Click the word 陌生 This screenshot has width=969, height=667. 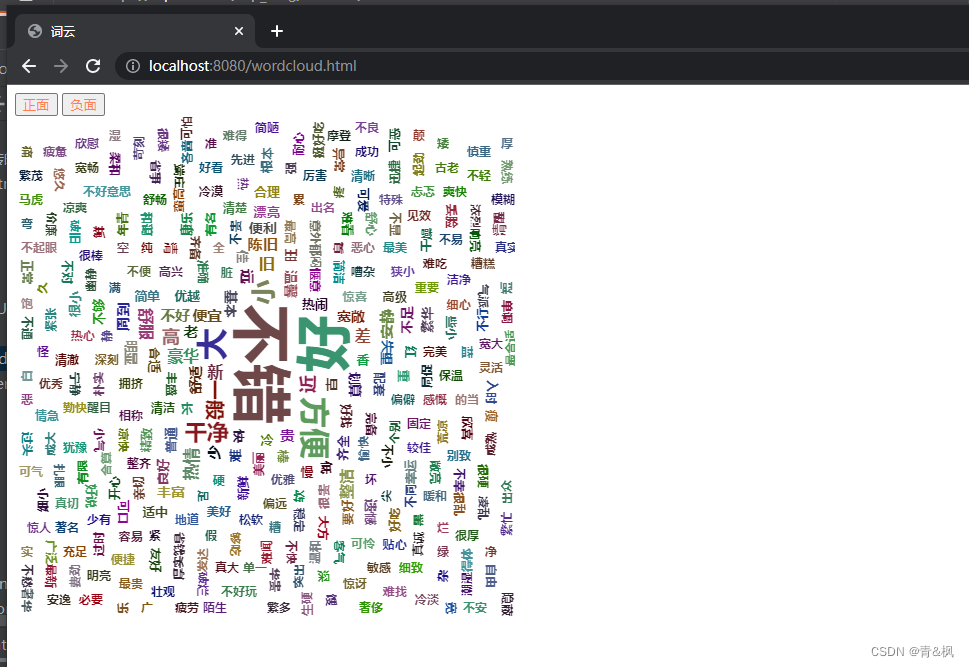click(214, 608)
